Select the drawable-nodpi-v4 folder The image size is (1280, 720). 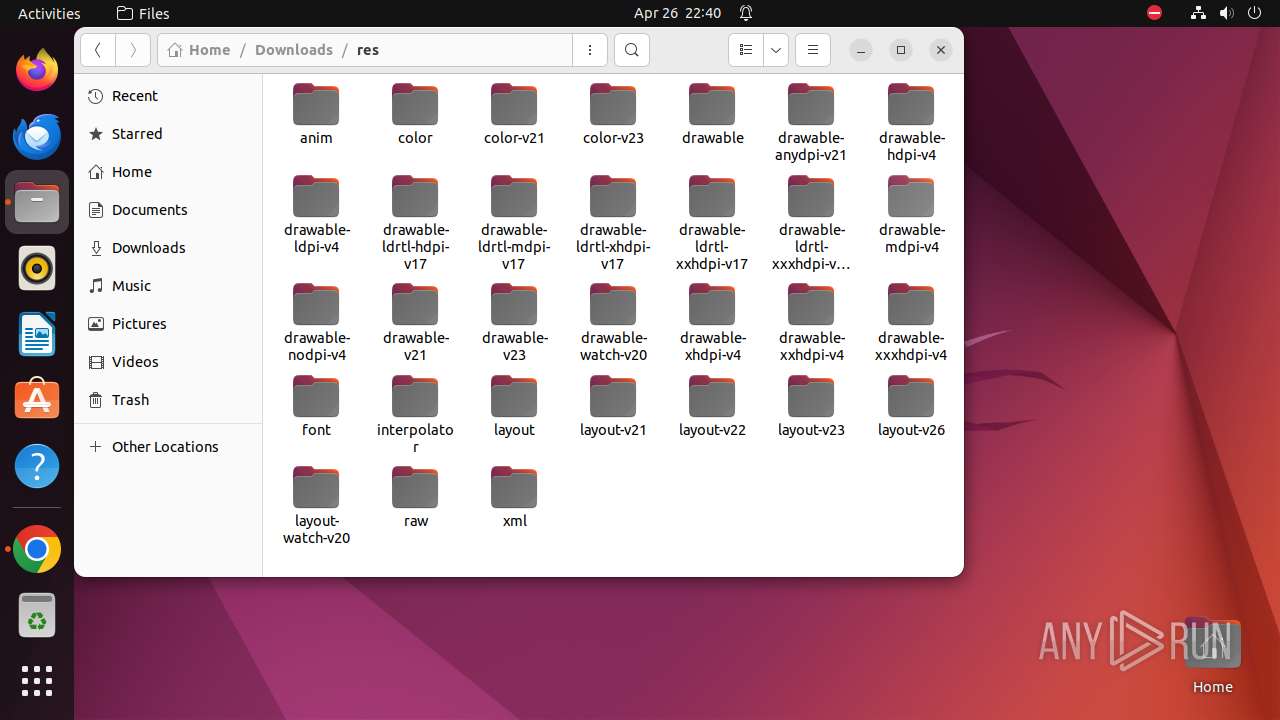coord(316,323)
